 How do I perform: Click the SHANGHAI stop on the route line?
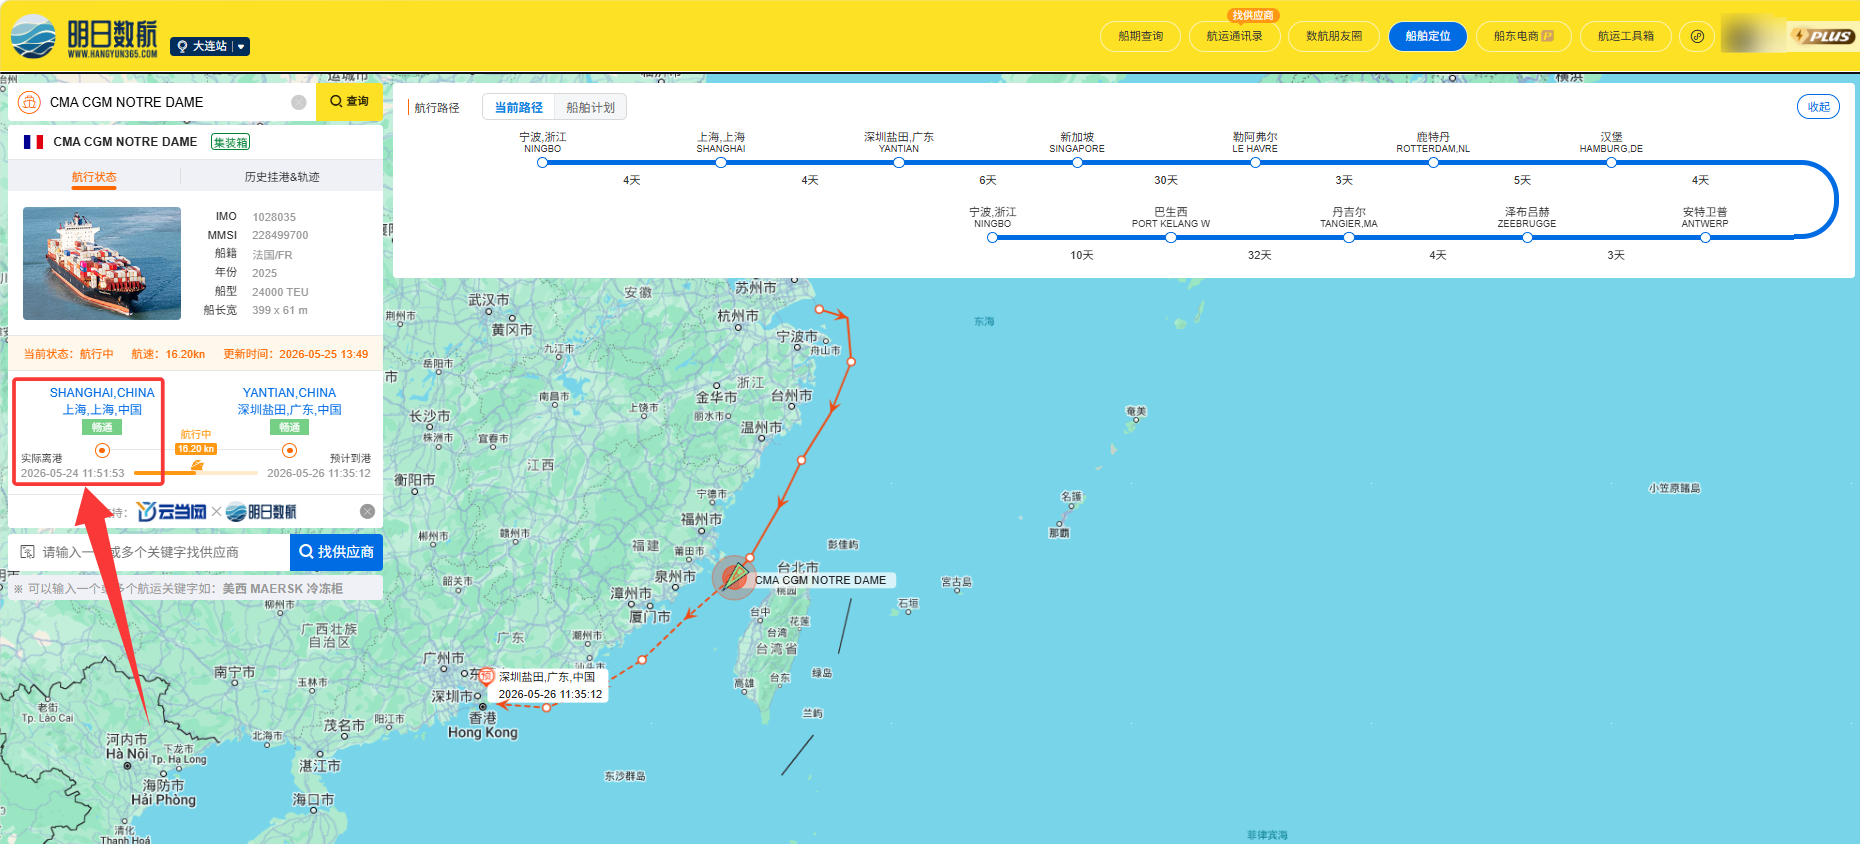721,162
